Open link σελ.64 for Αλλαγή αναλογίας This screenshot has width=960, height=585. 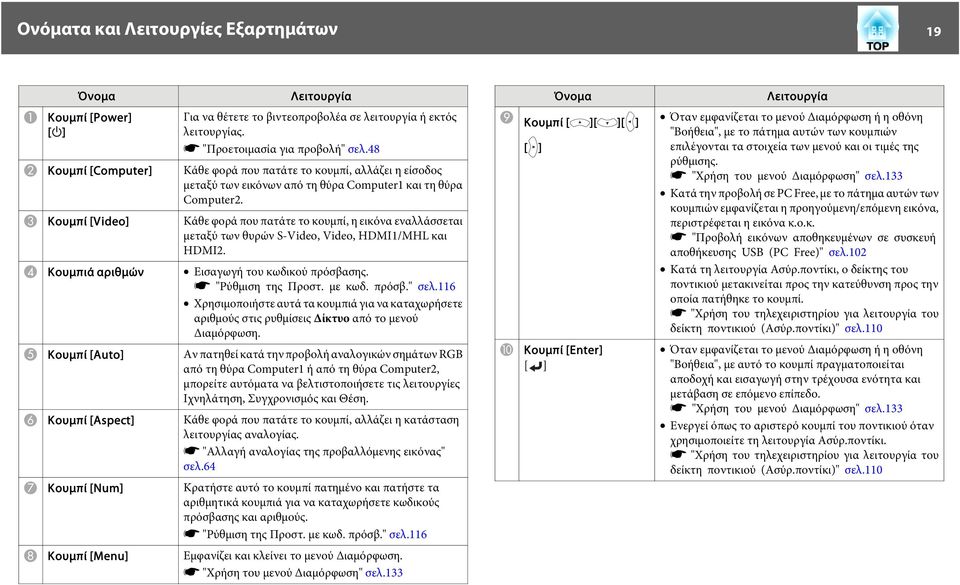tap(200, 466)
